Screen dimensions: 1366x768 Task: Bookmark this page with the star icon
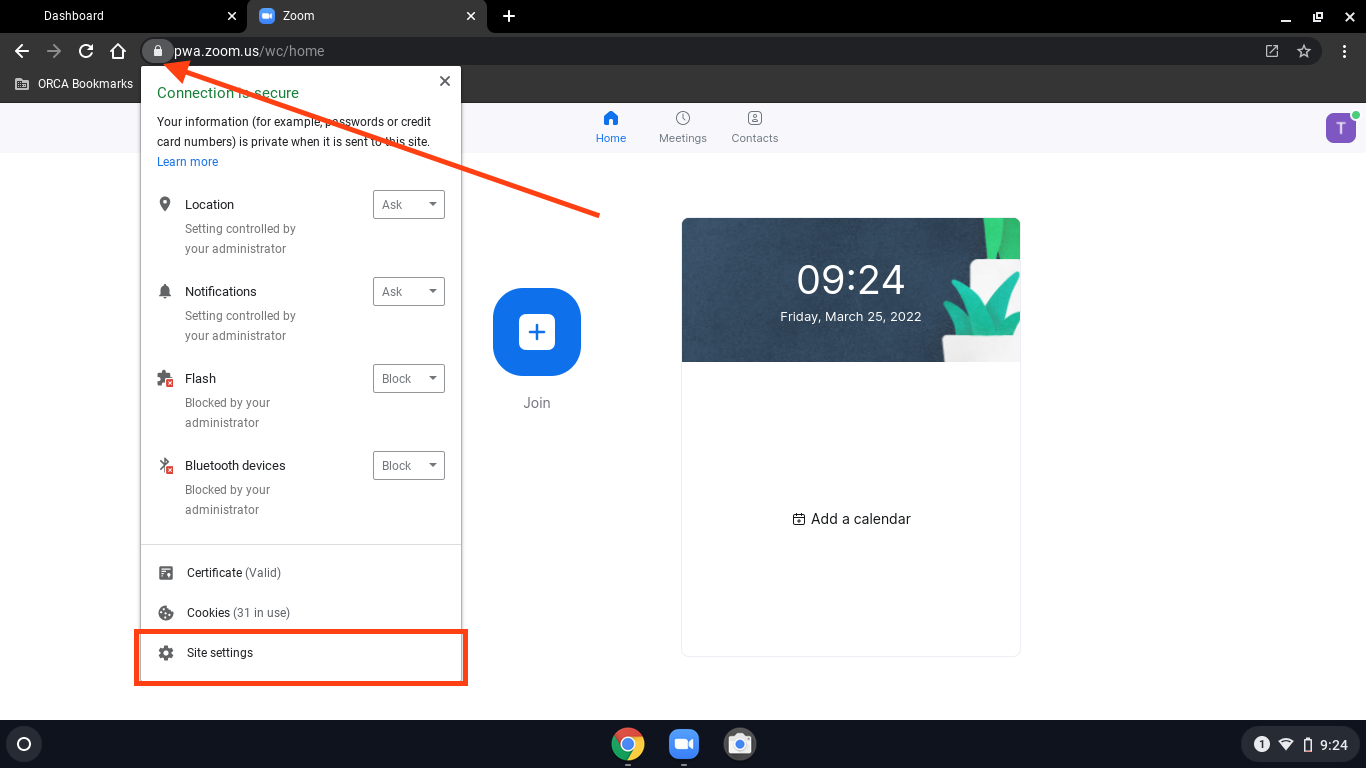1304,51
